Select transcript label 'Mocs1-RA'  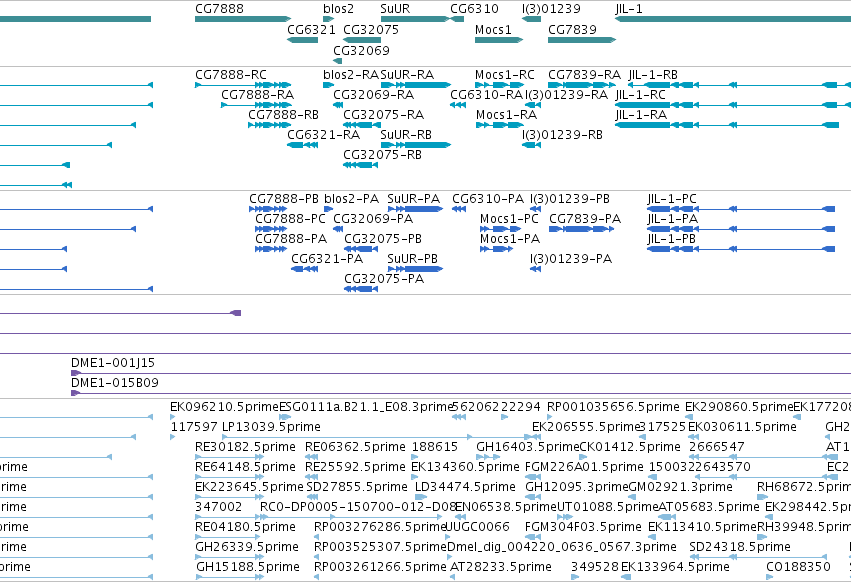pos(506,115)
